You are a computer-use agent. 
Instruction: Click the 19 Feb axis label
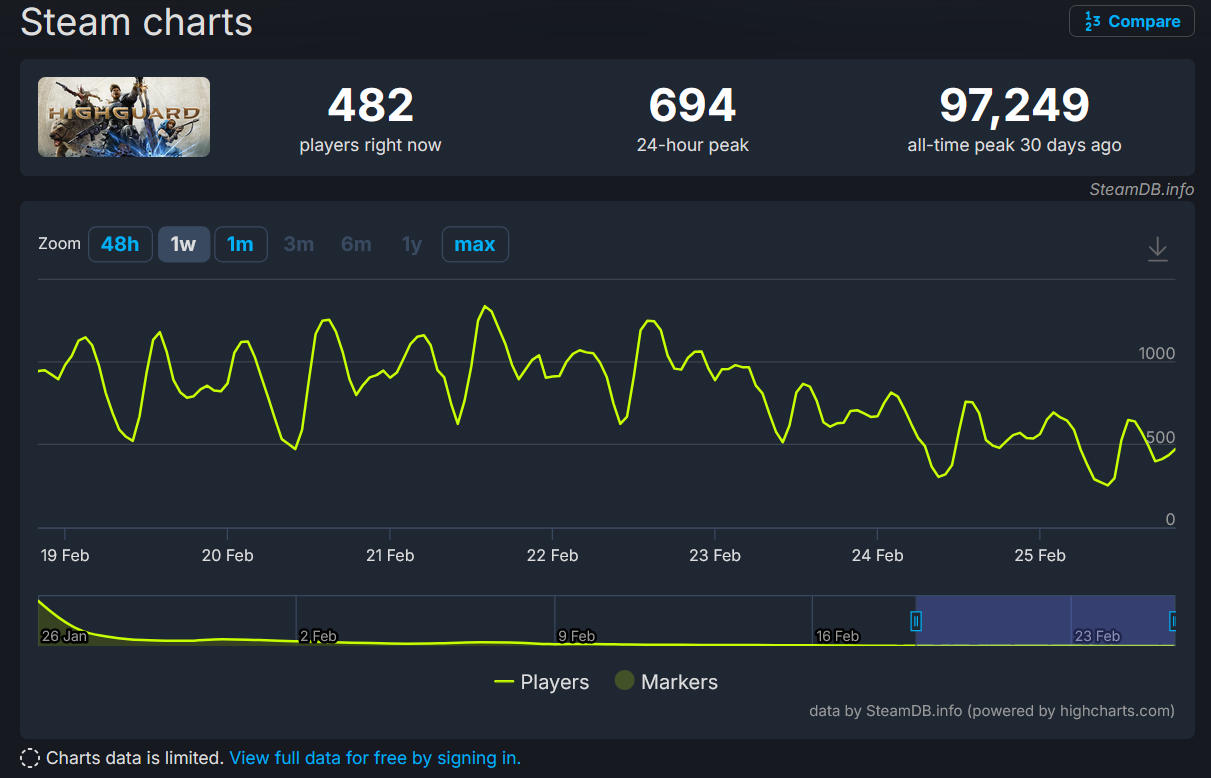[x=65, y=555]
